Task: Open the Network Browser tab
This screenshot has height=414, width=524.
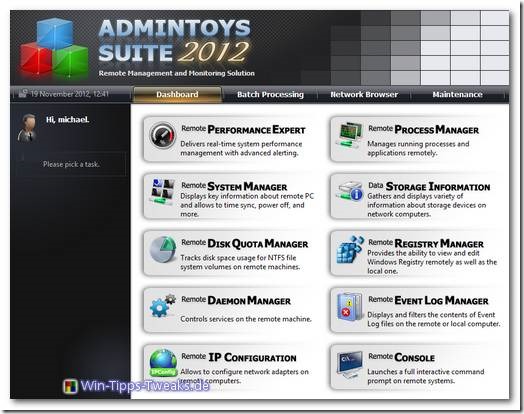Action: 364,95
